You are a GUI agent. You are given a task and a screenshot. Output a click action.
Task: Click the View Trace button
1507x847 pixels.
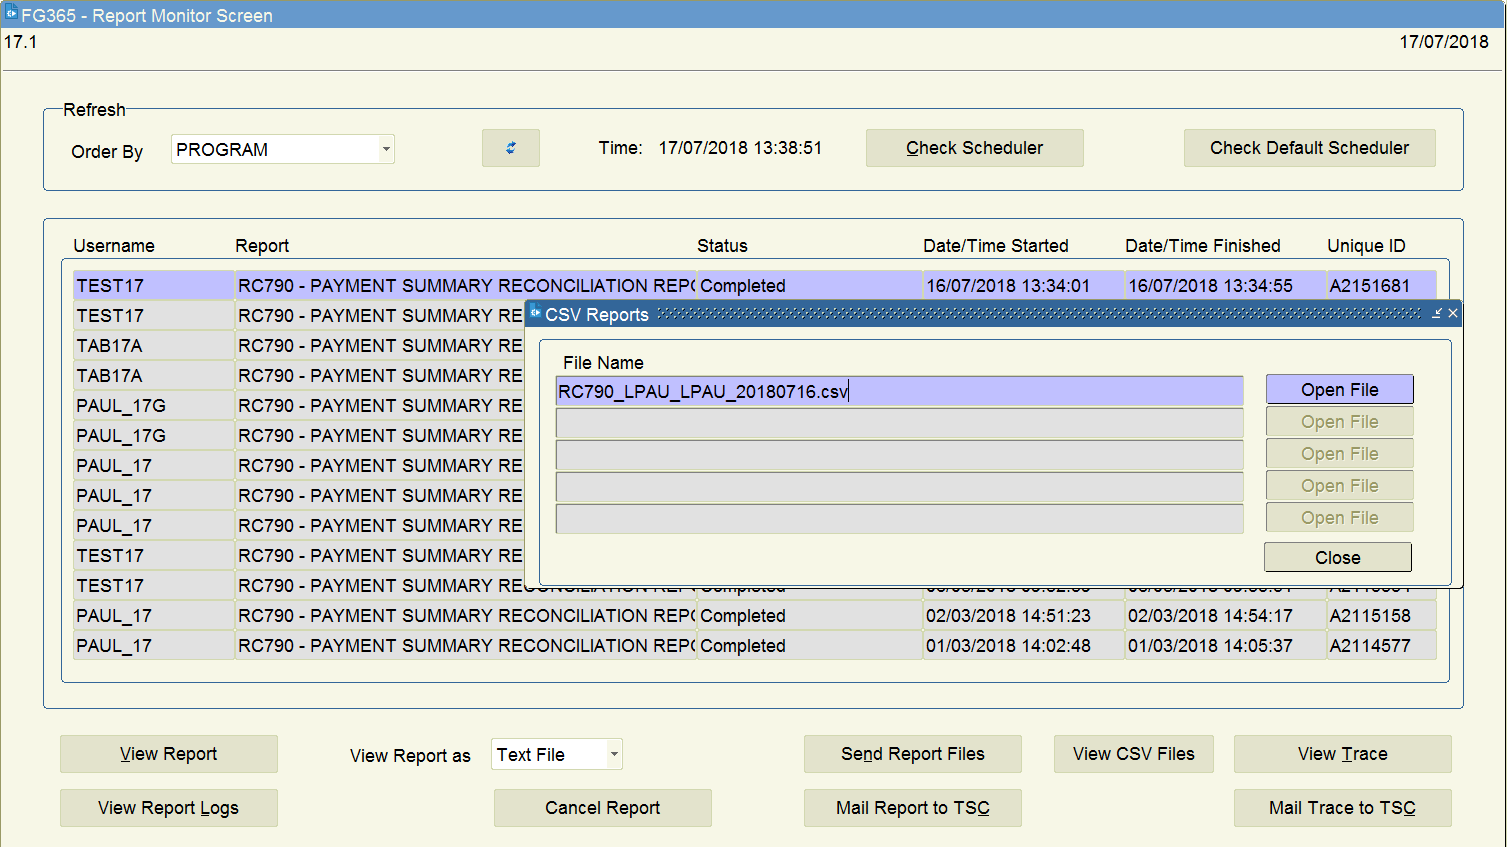pos(1341,754)
